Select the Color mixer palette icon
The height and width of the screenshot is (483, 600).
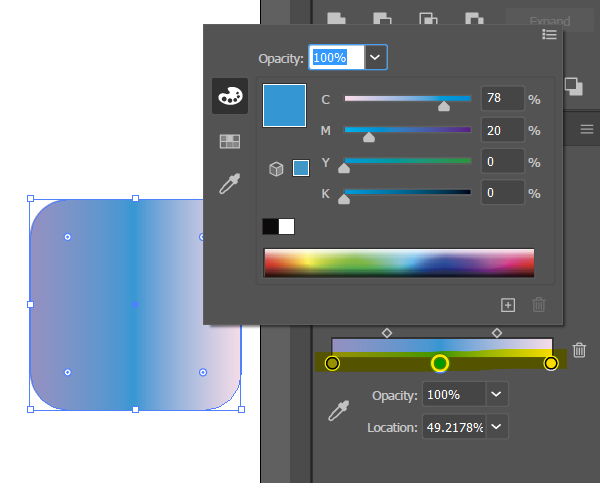click(x=230, y=96)
